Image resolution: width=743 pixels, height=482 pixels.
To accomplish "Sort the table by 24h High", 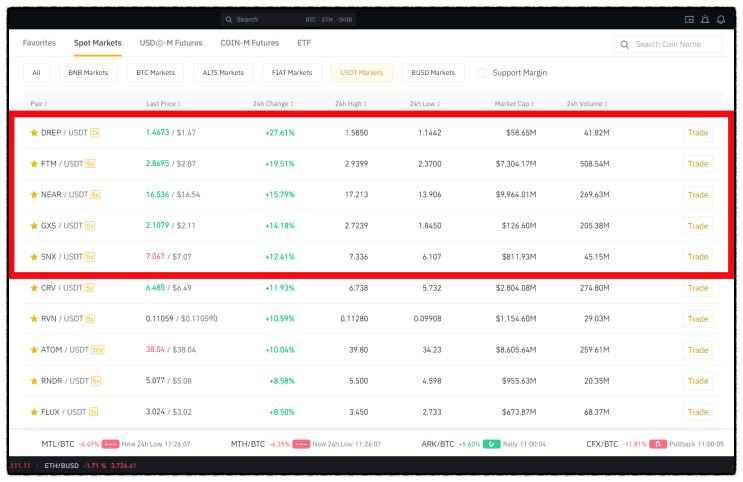I will tap(351, 104).
